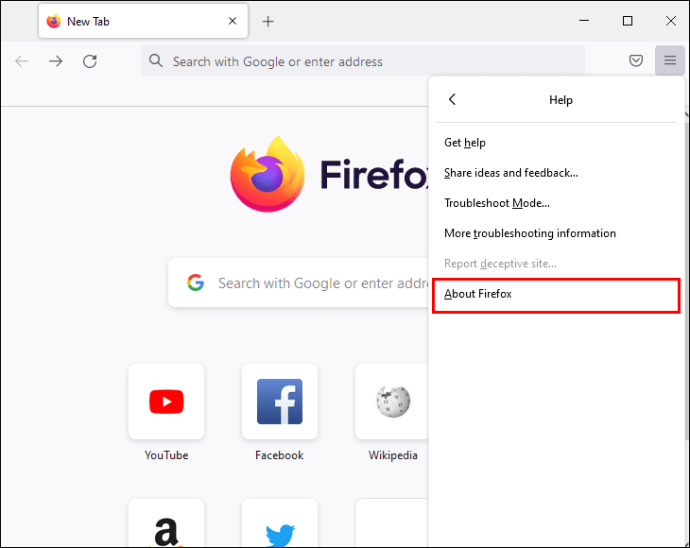Open the Wikipedia shortcut tile

point(392,401)
